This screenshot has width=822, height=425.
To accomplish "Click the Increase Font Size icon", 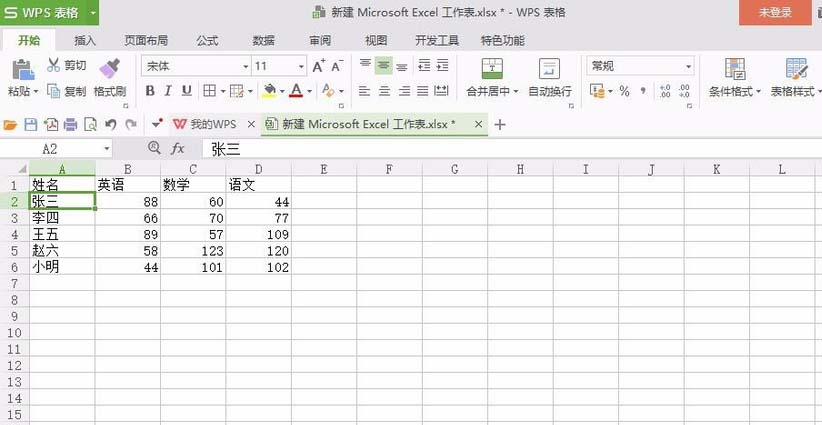I will click(319, 66).
